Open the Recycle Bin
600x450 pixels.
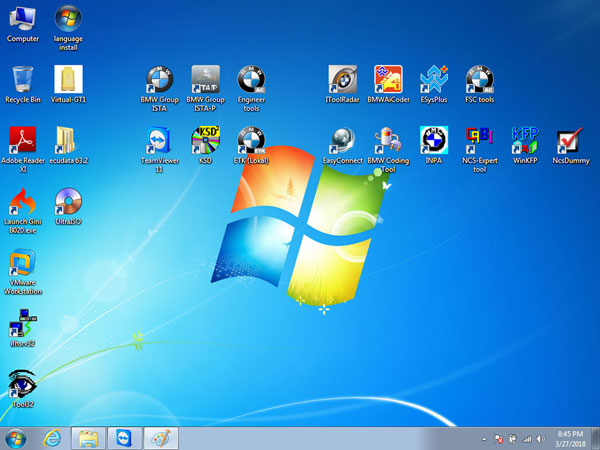click(22, 80)
